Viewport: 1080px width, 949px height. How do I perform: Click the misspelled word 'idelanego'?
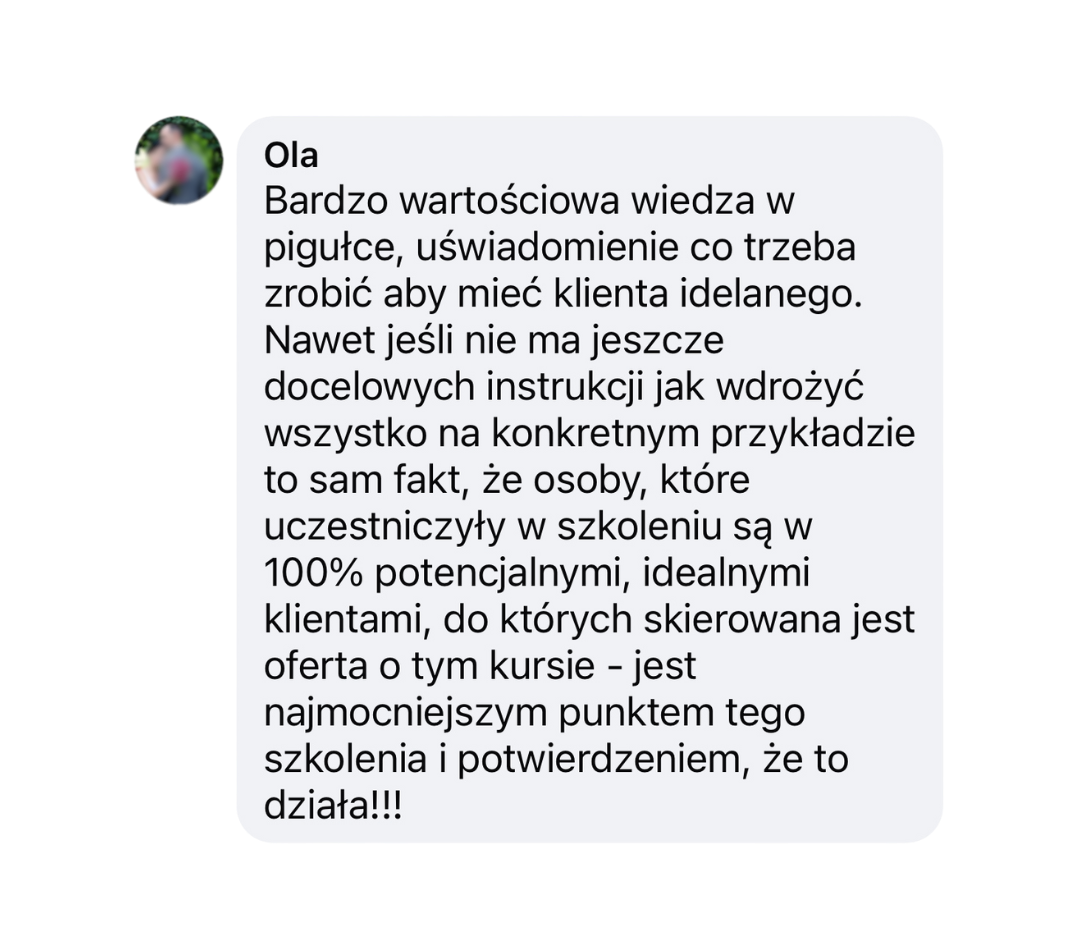[771, 295]
